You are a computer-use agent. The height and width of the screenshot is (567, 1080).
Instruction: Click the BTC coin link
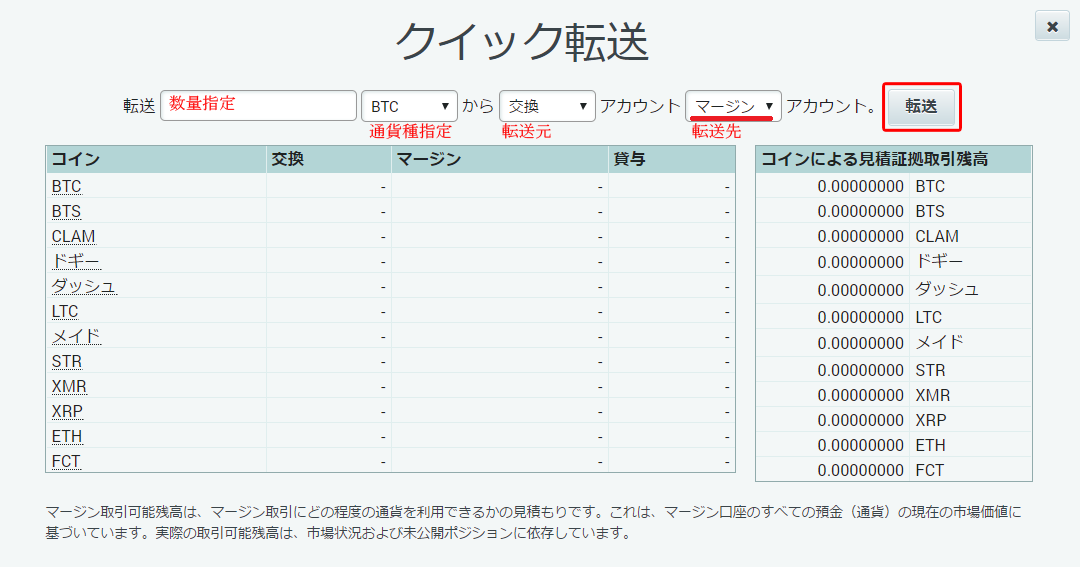click(66, 187)
